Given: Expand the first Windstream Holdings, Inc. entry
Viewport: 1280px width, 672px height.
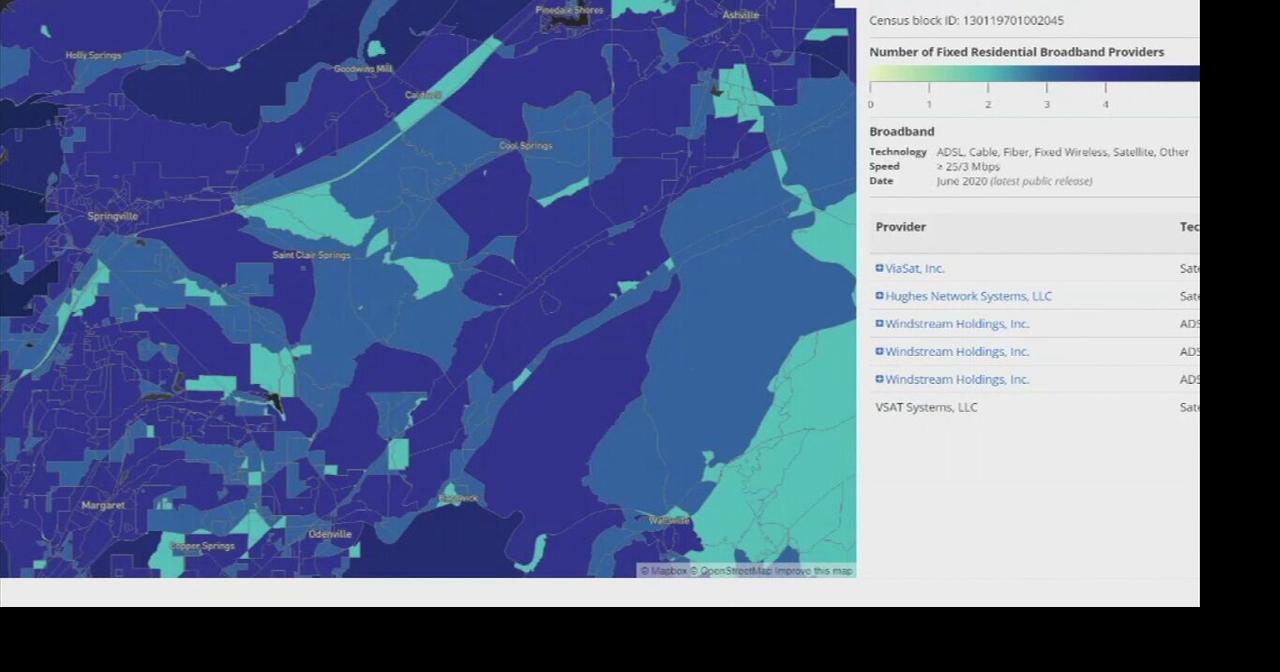Looking at the screenshot, I should [x=879, y=323].
